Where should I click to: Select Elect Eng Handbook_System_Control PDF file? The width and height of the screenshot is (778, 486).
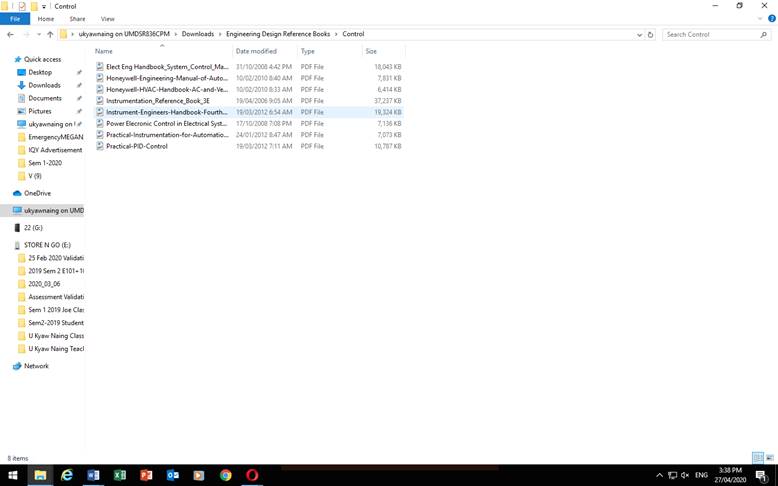(x=248, y=67)
